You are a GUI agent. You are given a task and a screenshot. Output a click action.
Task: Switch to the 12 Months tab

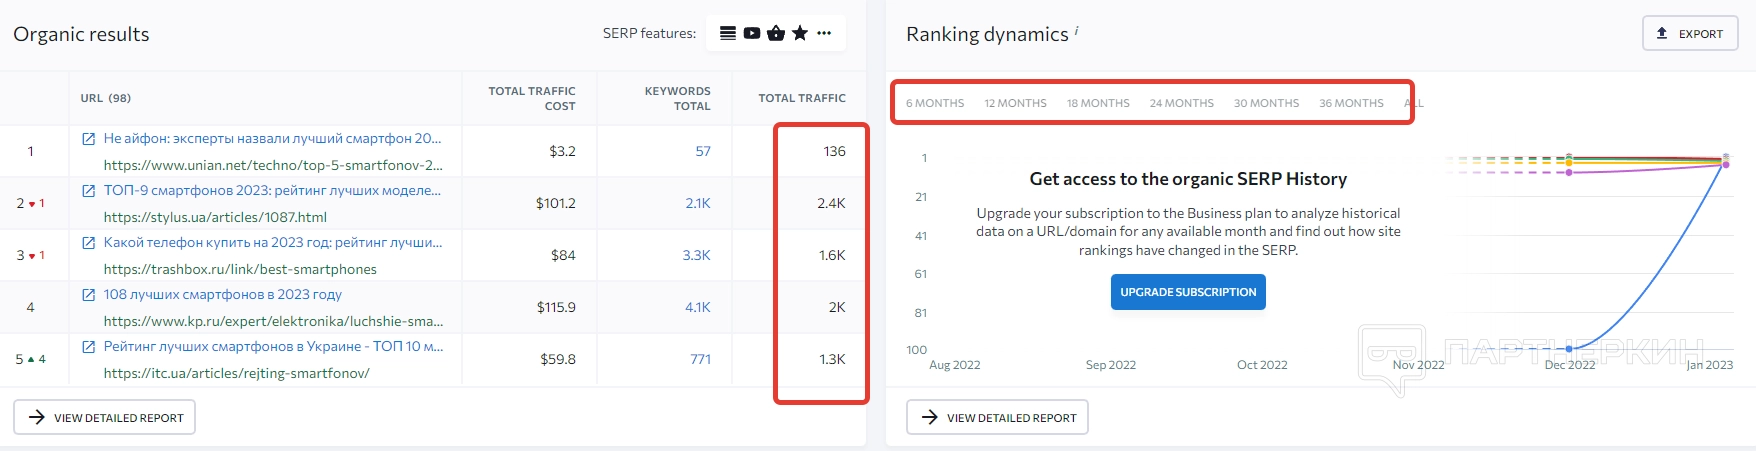click(x=1015, y=103)
